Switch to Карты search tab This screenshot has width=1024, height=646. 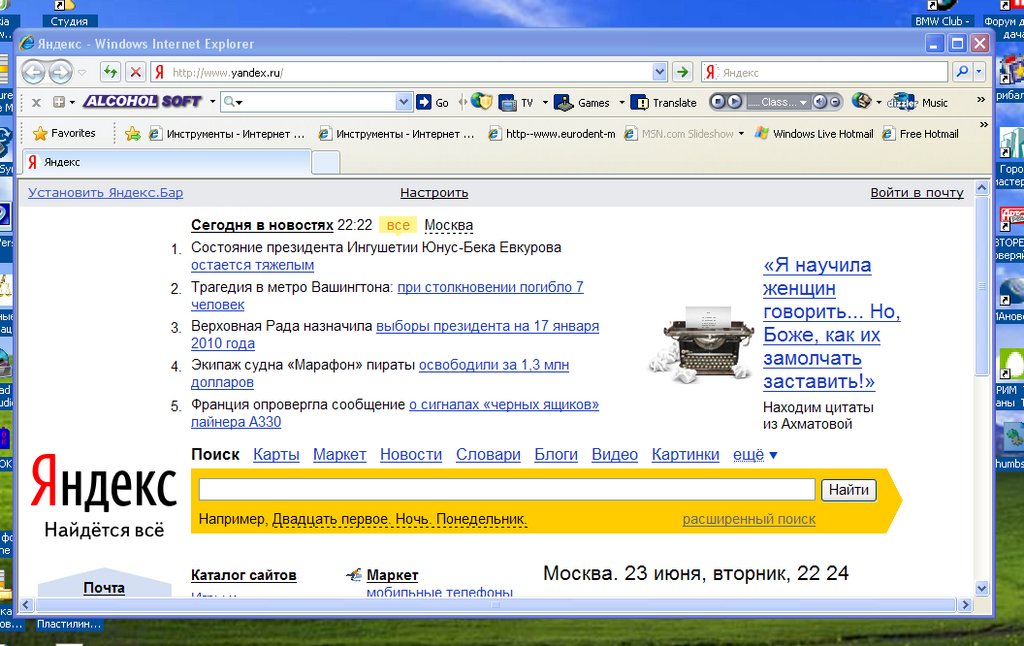click(x=276, y=455)
